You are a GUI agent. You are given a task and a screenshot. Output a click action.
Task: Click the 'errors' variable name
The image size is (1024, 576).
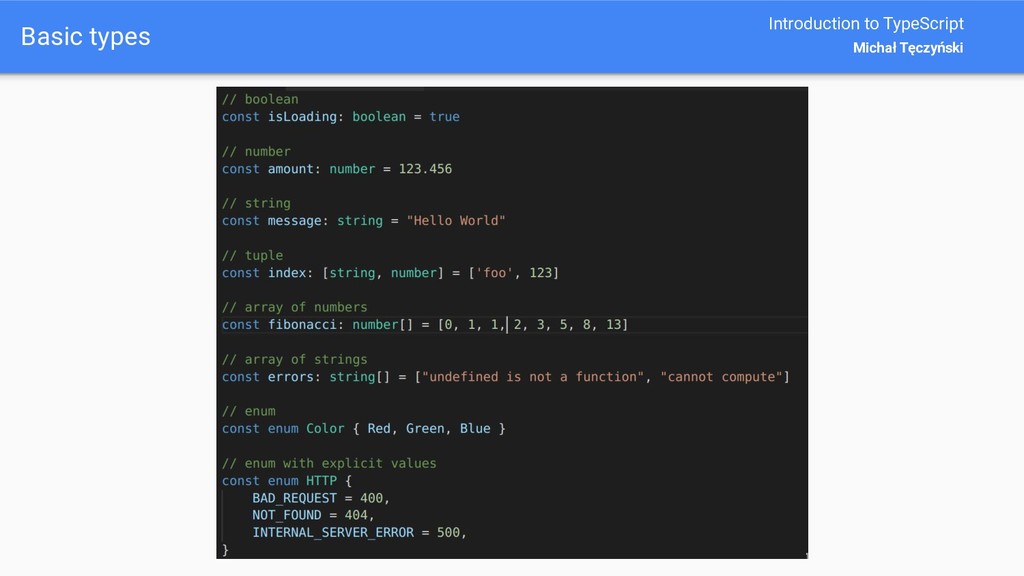(x=291, y=377)
